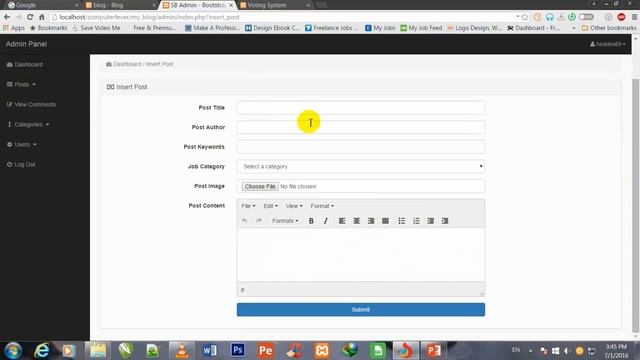Screen dimensions: 640x360
Task: Click the volume icon in system tray
Action: (x=566, y=351)
